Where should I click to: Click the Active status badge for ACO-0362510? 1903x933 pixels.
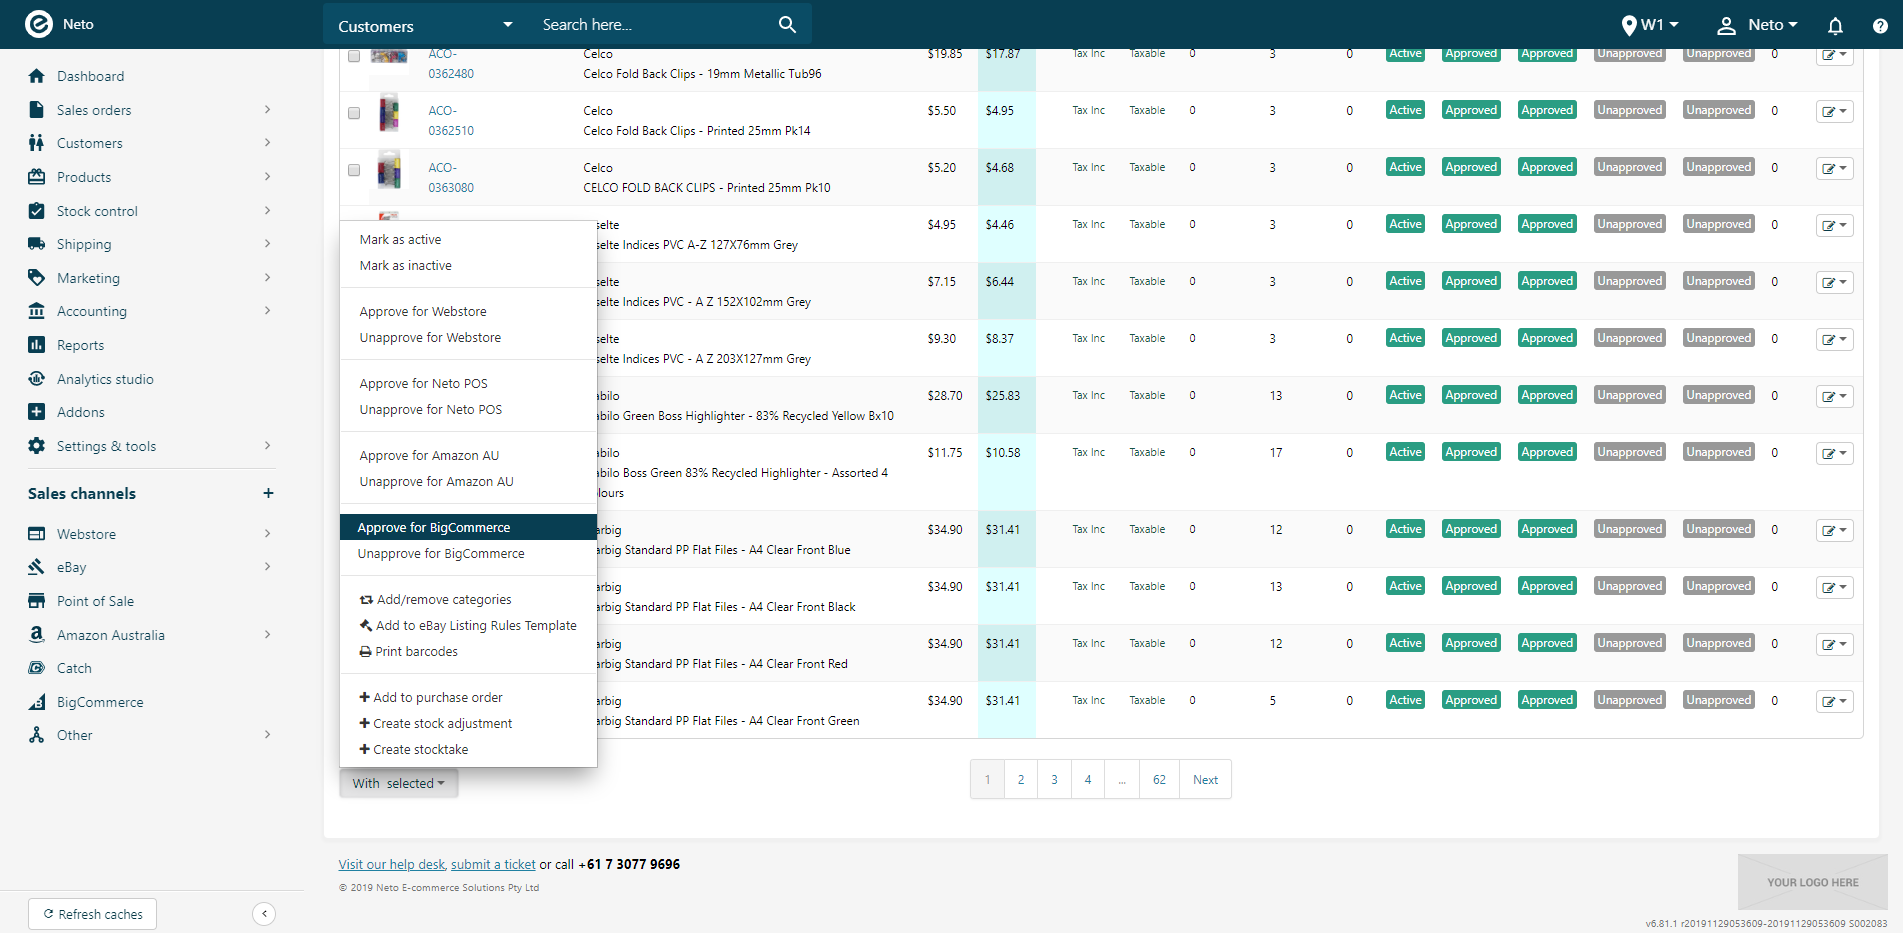pos(1405,110)
